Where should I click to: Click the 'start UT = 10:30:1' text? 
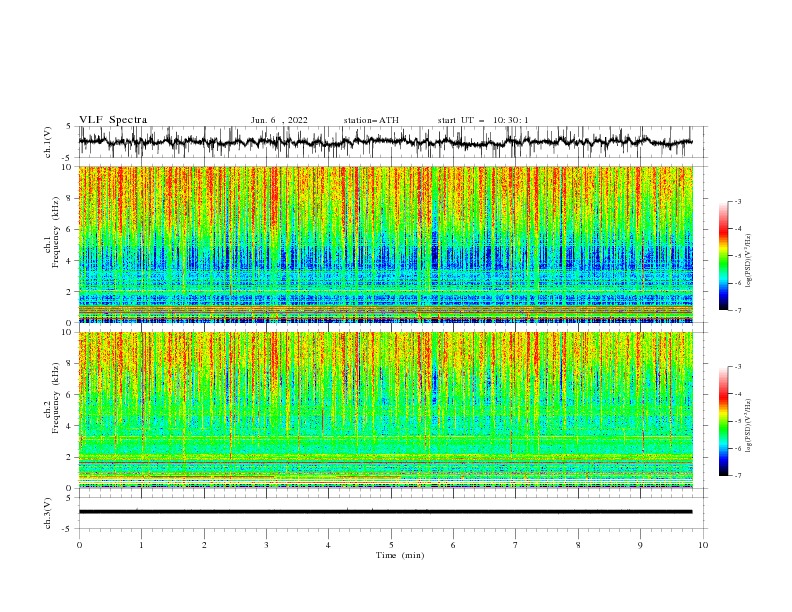tap(483, 120)
